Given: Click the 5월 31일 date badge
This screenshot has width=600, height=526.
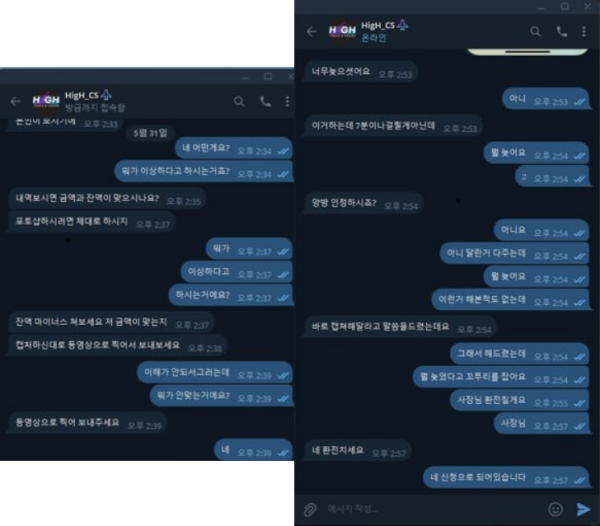Looking at the screenshot, I should [150, 133].
